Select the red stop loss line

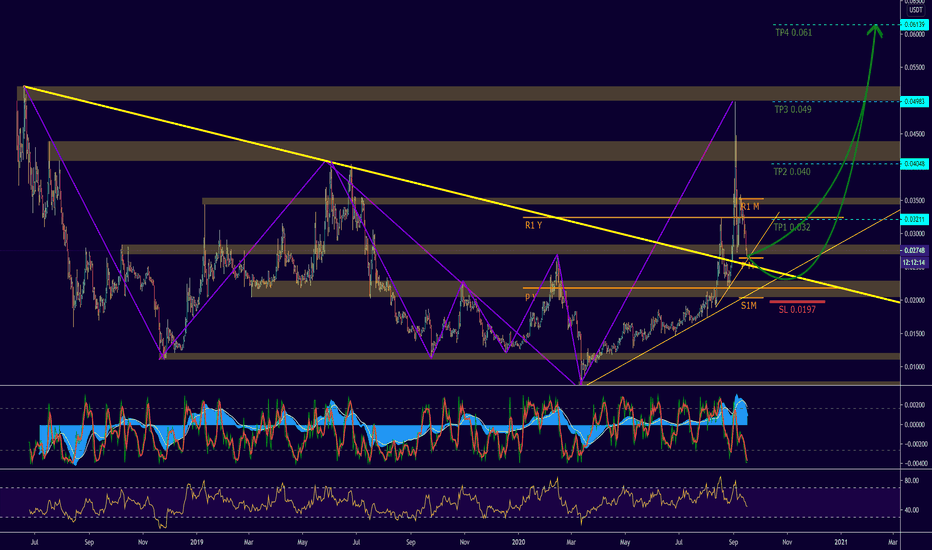[x=797, y=302]
